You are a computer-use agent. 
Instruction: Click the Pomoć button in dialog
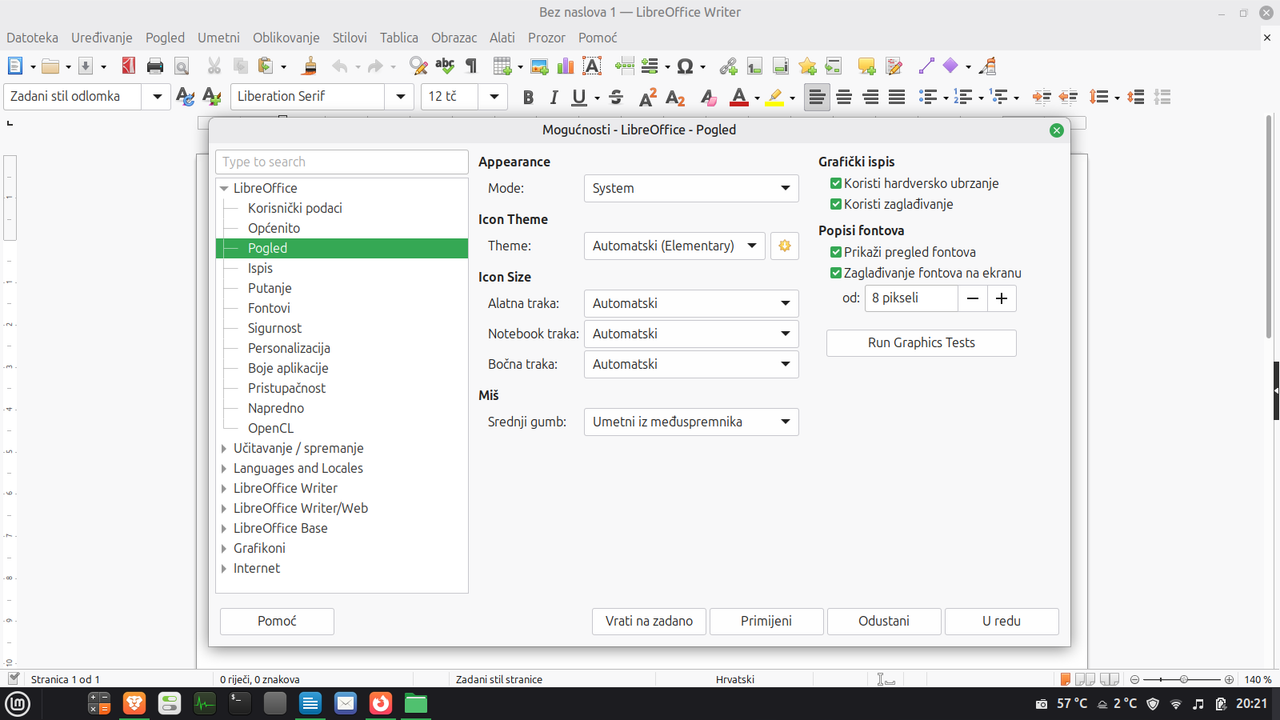coord(277,621)
